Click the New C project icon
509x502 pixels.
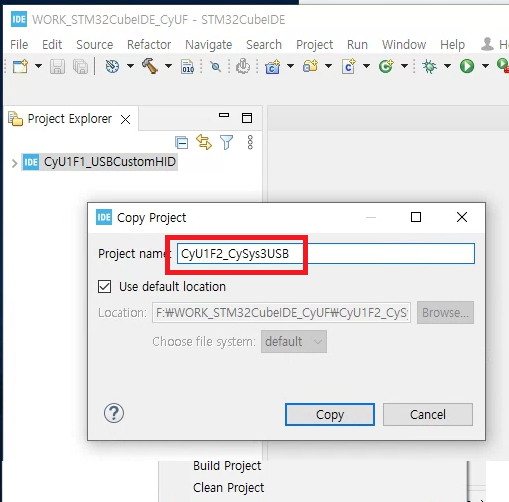(273, 66)
